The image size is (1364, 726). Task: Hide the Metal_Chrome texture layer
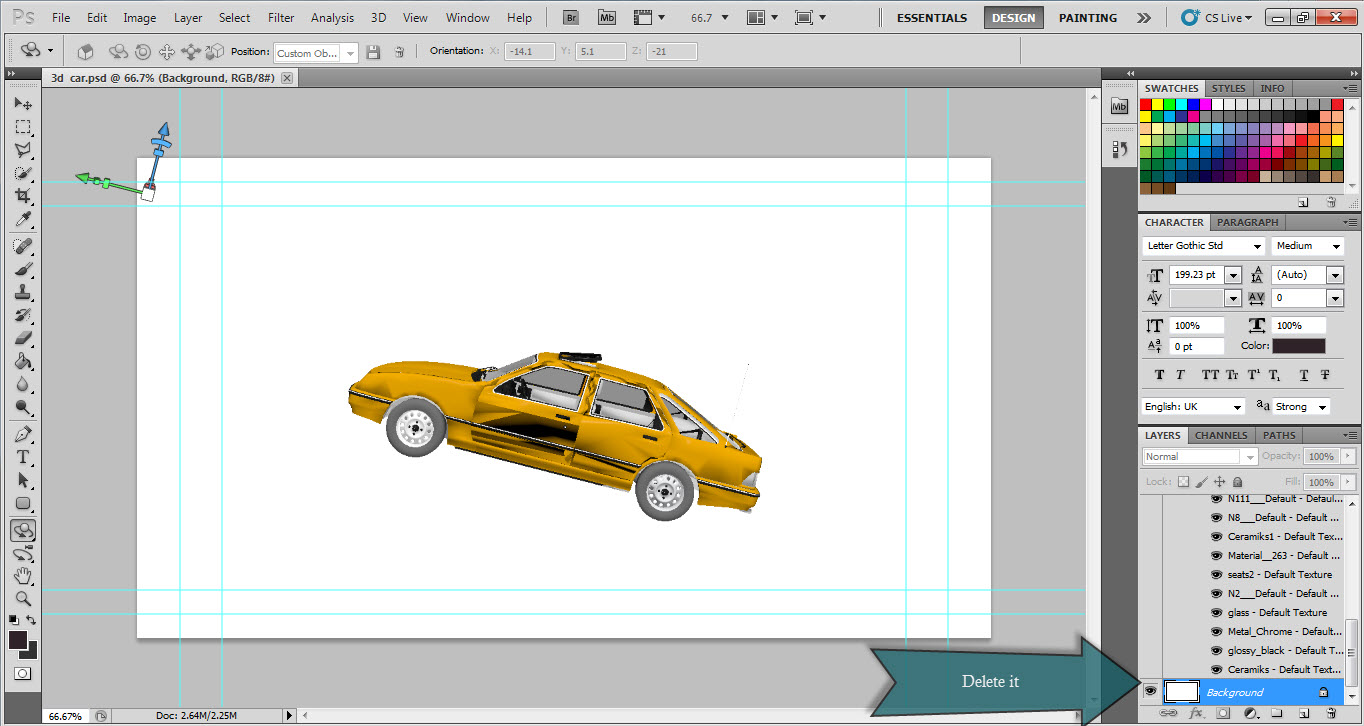click(x=1217, y=631)
